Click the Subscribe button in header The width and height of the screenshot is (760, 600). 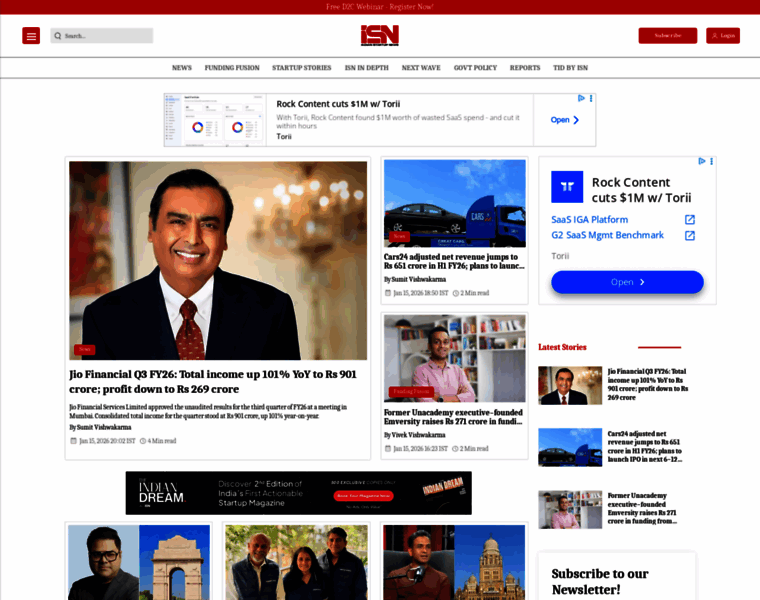pyautogui.click(x=667, y=36)
